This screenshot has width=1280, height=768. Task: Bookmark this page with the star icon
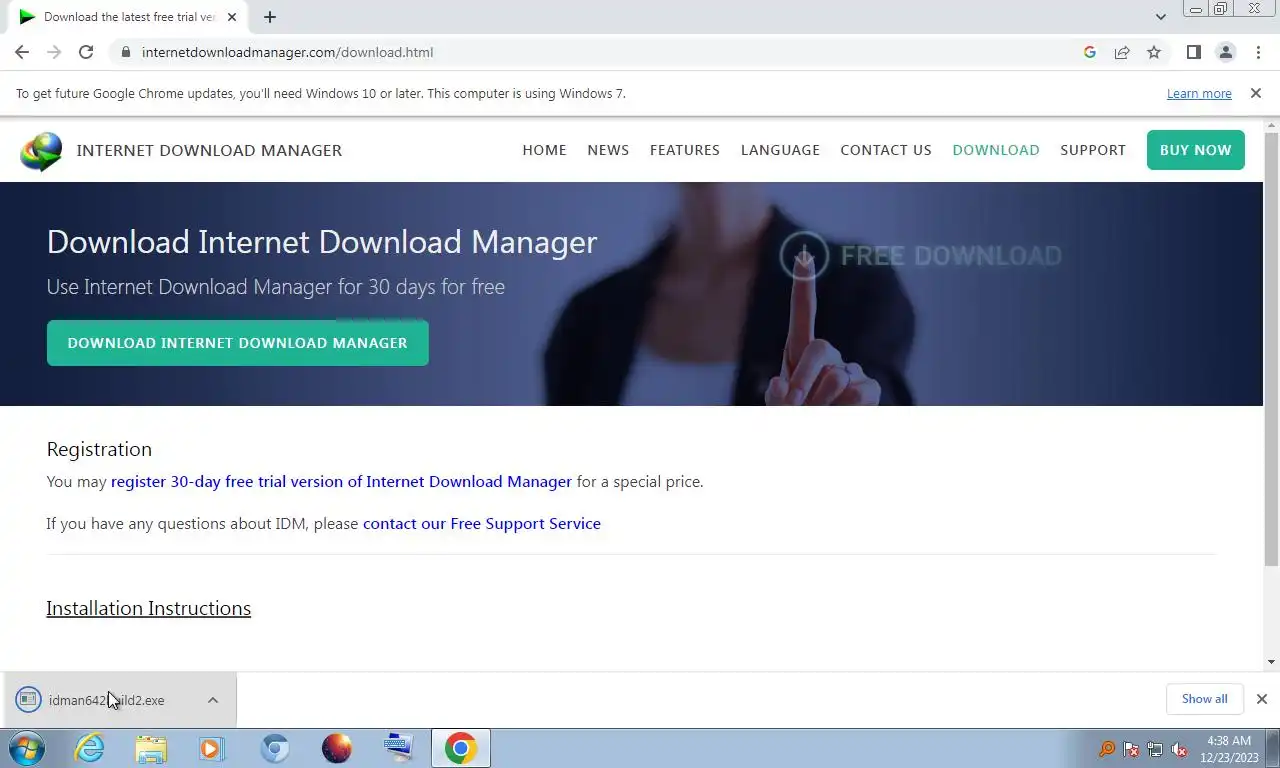pos(1154,52)
